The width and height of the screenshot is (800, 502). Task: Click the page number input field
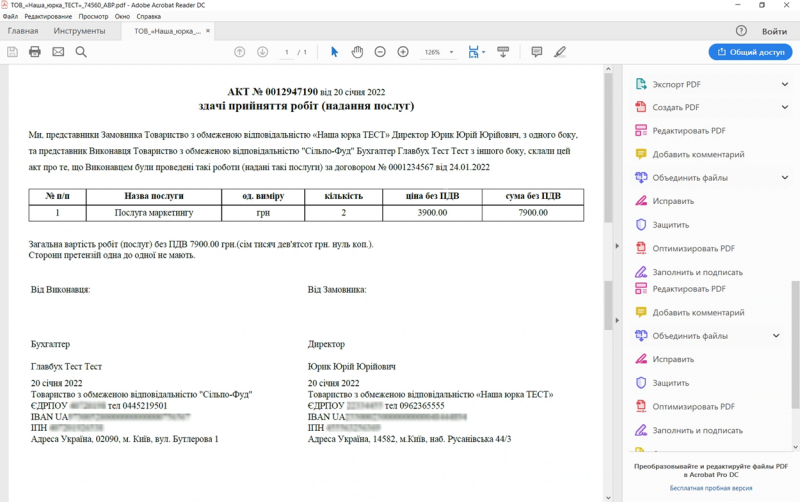point(287,52)
